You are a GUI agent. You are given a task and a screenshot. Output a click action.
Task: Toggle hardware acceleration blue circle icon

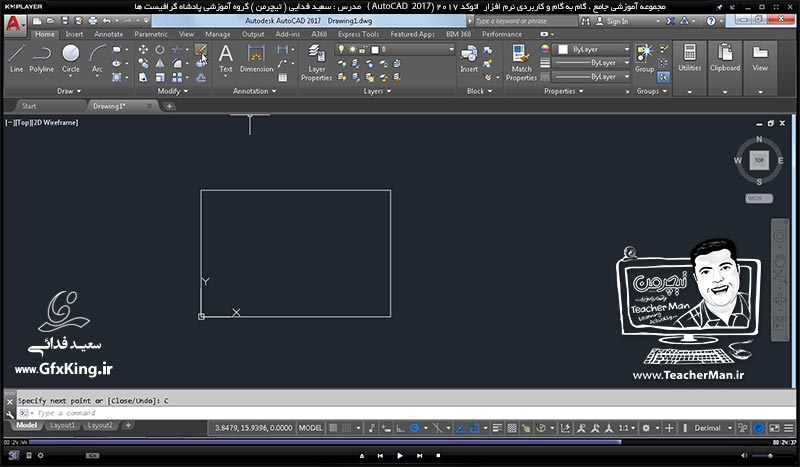click(x=759, y=428)
